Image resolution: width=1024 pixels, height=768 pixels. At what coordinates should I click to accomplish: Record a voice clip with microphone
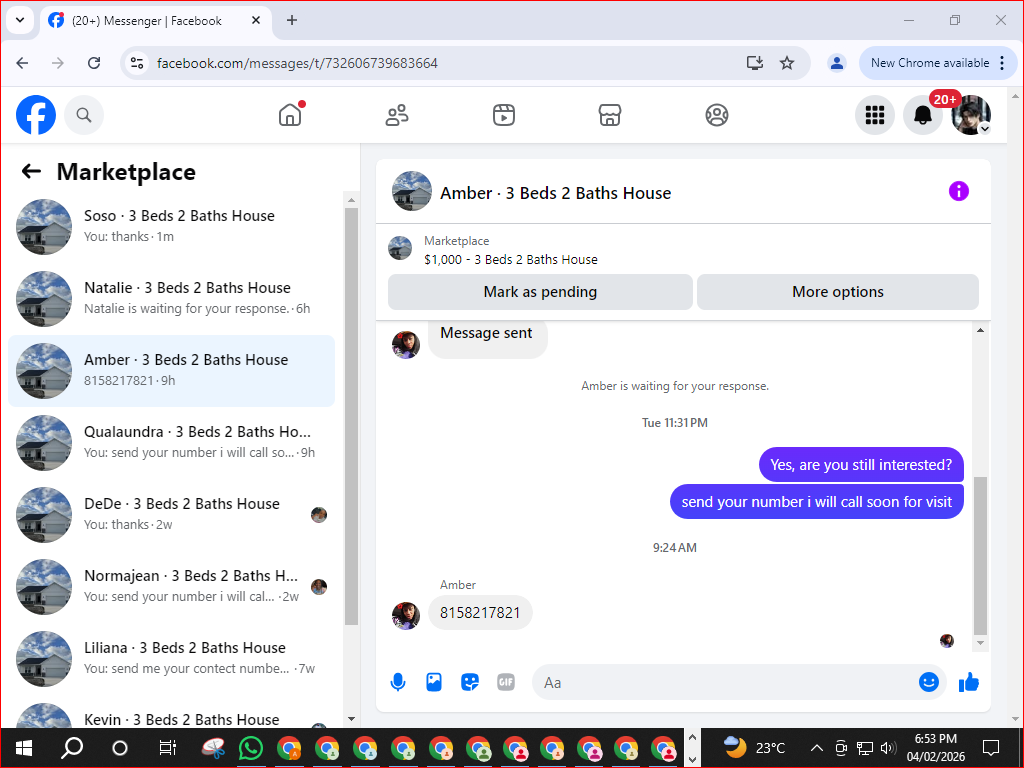[398, 682]
